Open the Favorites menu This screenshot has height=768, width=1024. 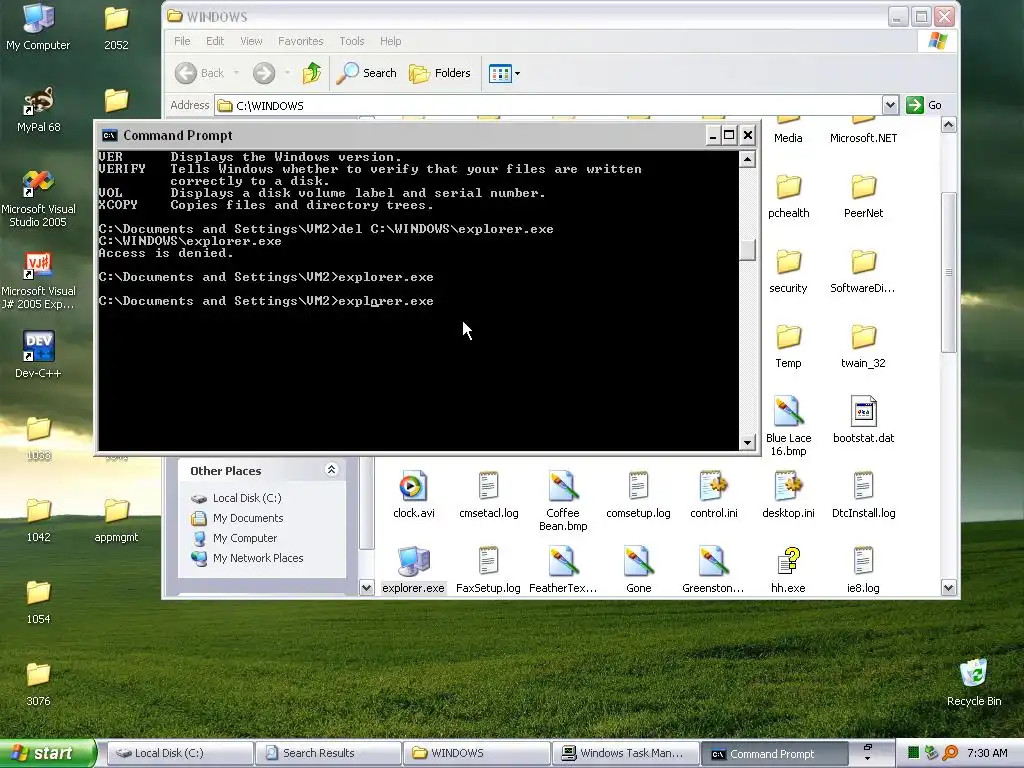pyautogui.click(x=300, y=41)
